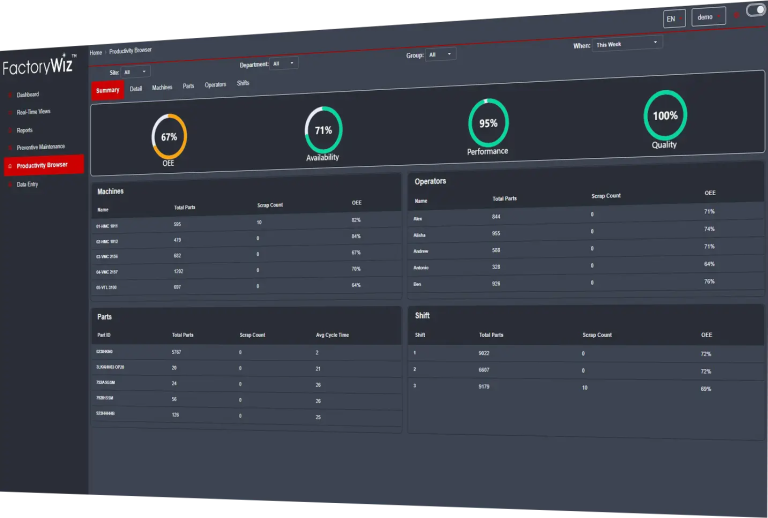Viewport: 768px width, 518px height.
Task: Select machine row 04-VMC
Action: coord(246,271)
